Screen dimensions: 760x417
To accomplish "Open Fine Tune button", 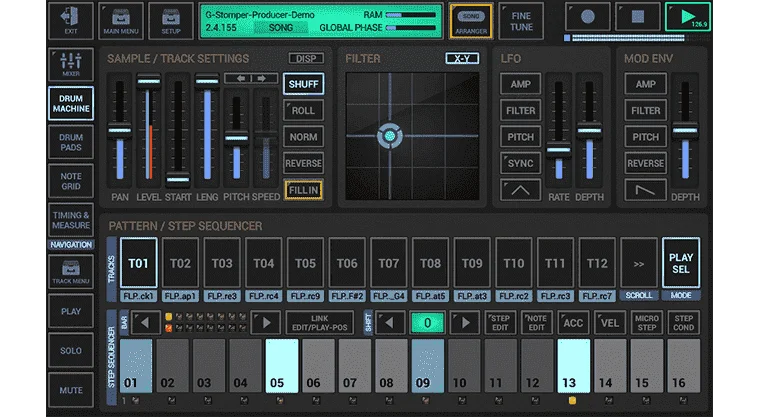I will (x=521, y=21).
